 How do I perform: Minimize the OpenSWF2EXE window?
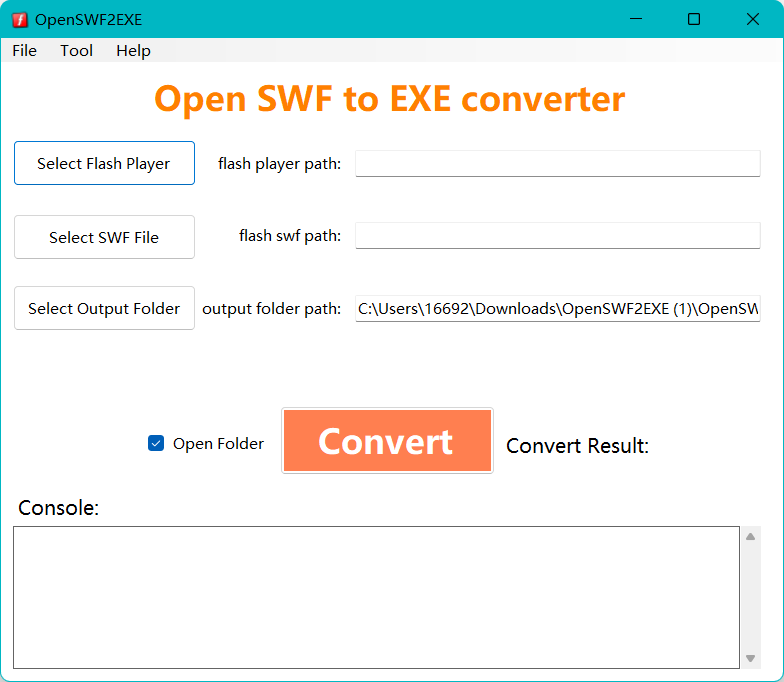(636, 19)
